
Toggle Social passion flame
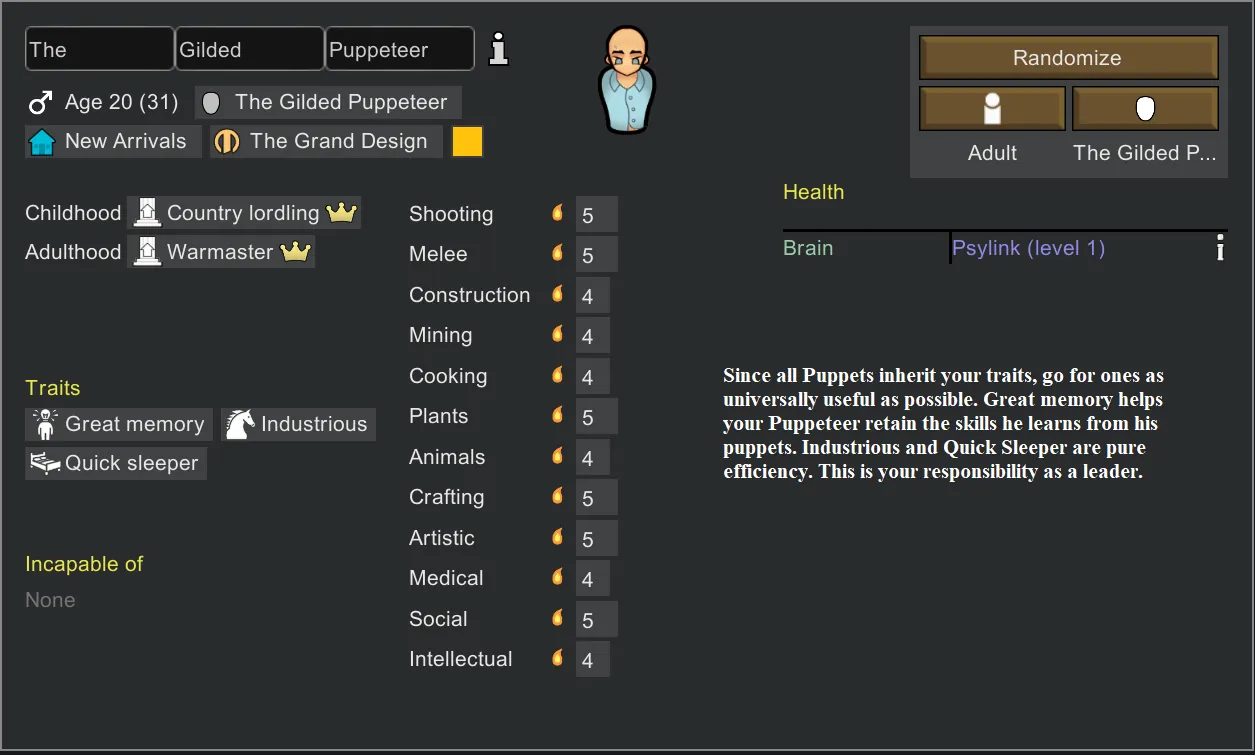[x=557, y=618]
